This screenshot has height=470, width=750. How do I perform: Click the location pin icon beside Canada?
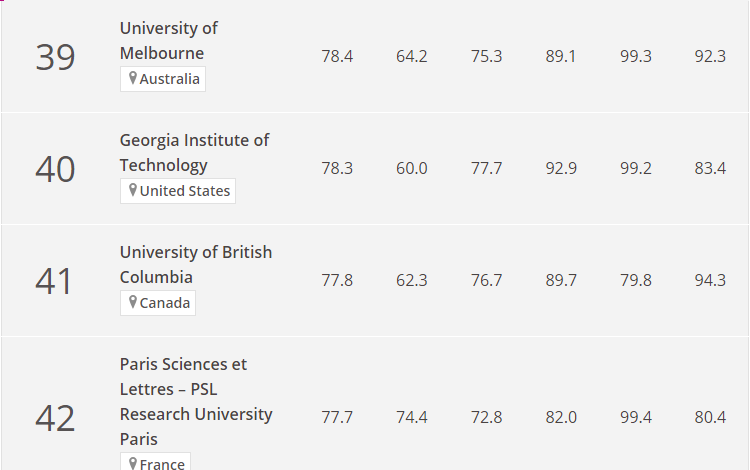tap(133, 302)
